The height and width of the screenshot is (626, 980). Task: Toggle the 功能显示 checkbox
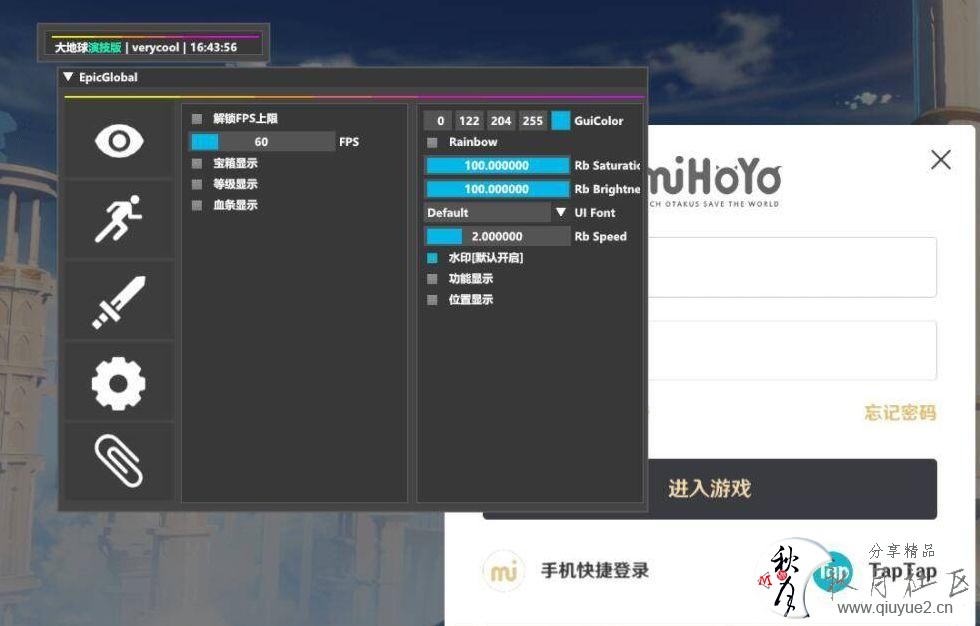tap(432, 279)
